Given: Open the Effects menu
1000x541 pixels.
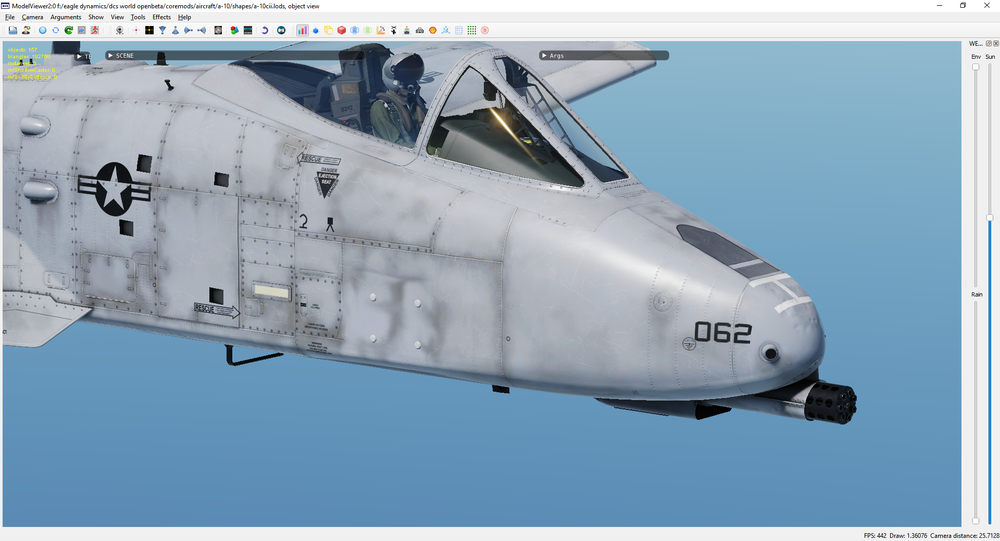Looking at the screenshot, I should click(x=161, y=17).
